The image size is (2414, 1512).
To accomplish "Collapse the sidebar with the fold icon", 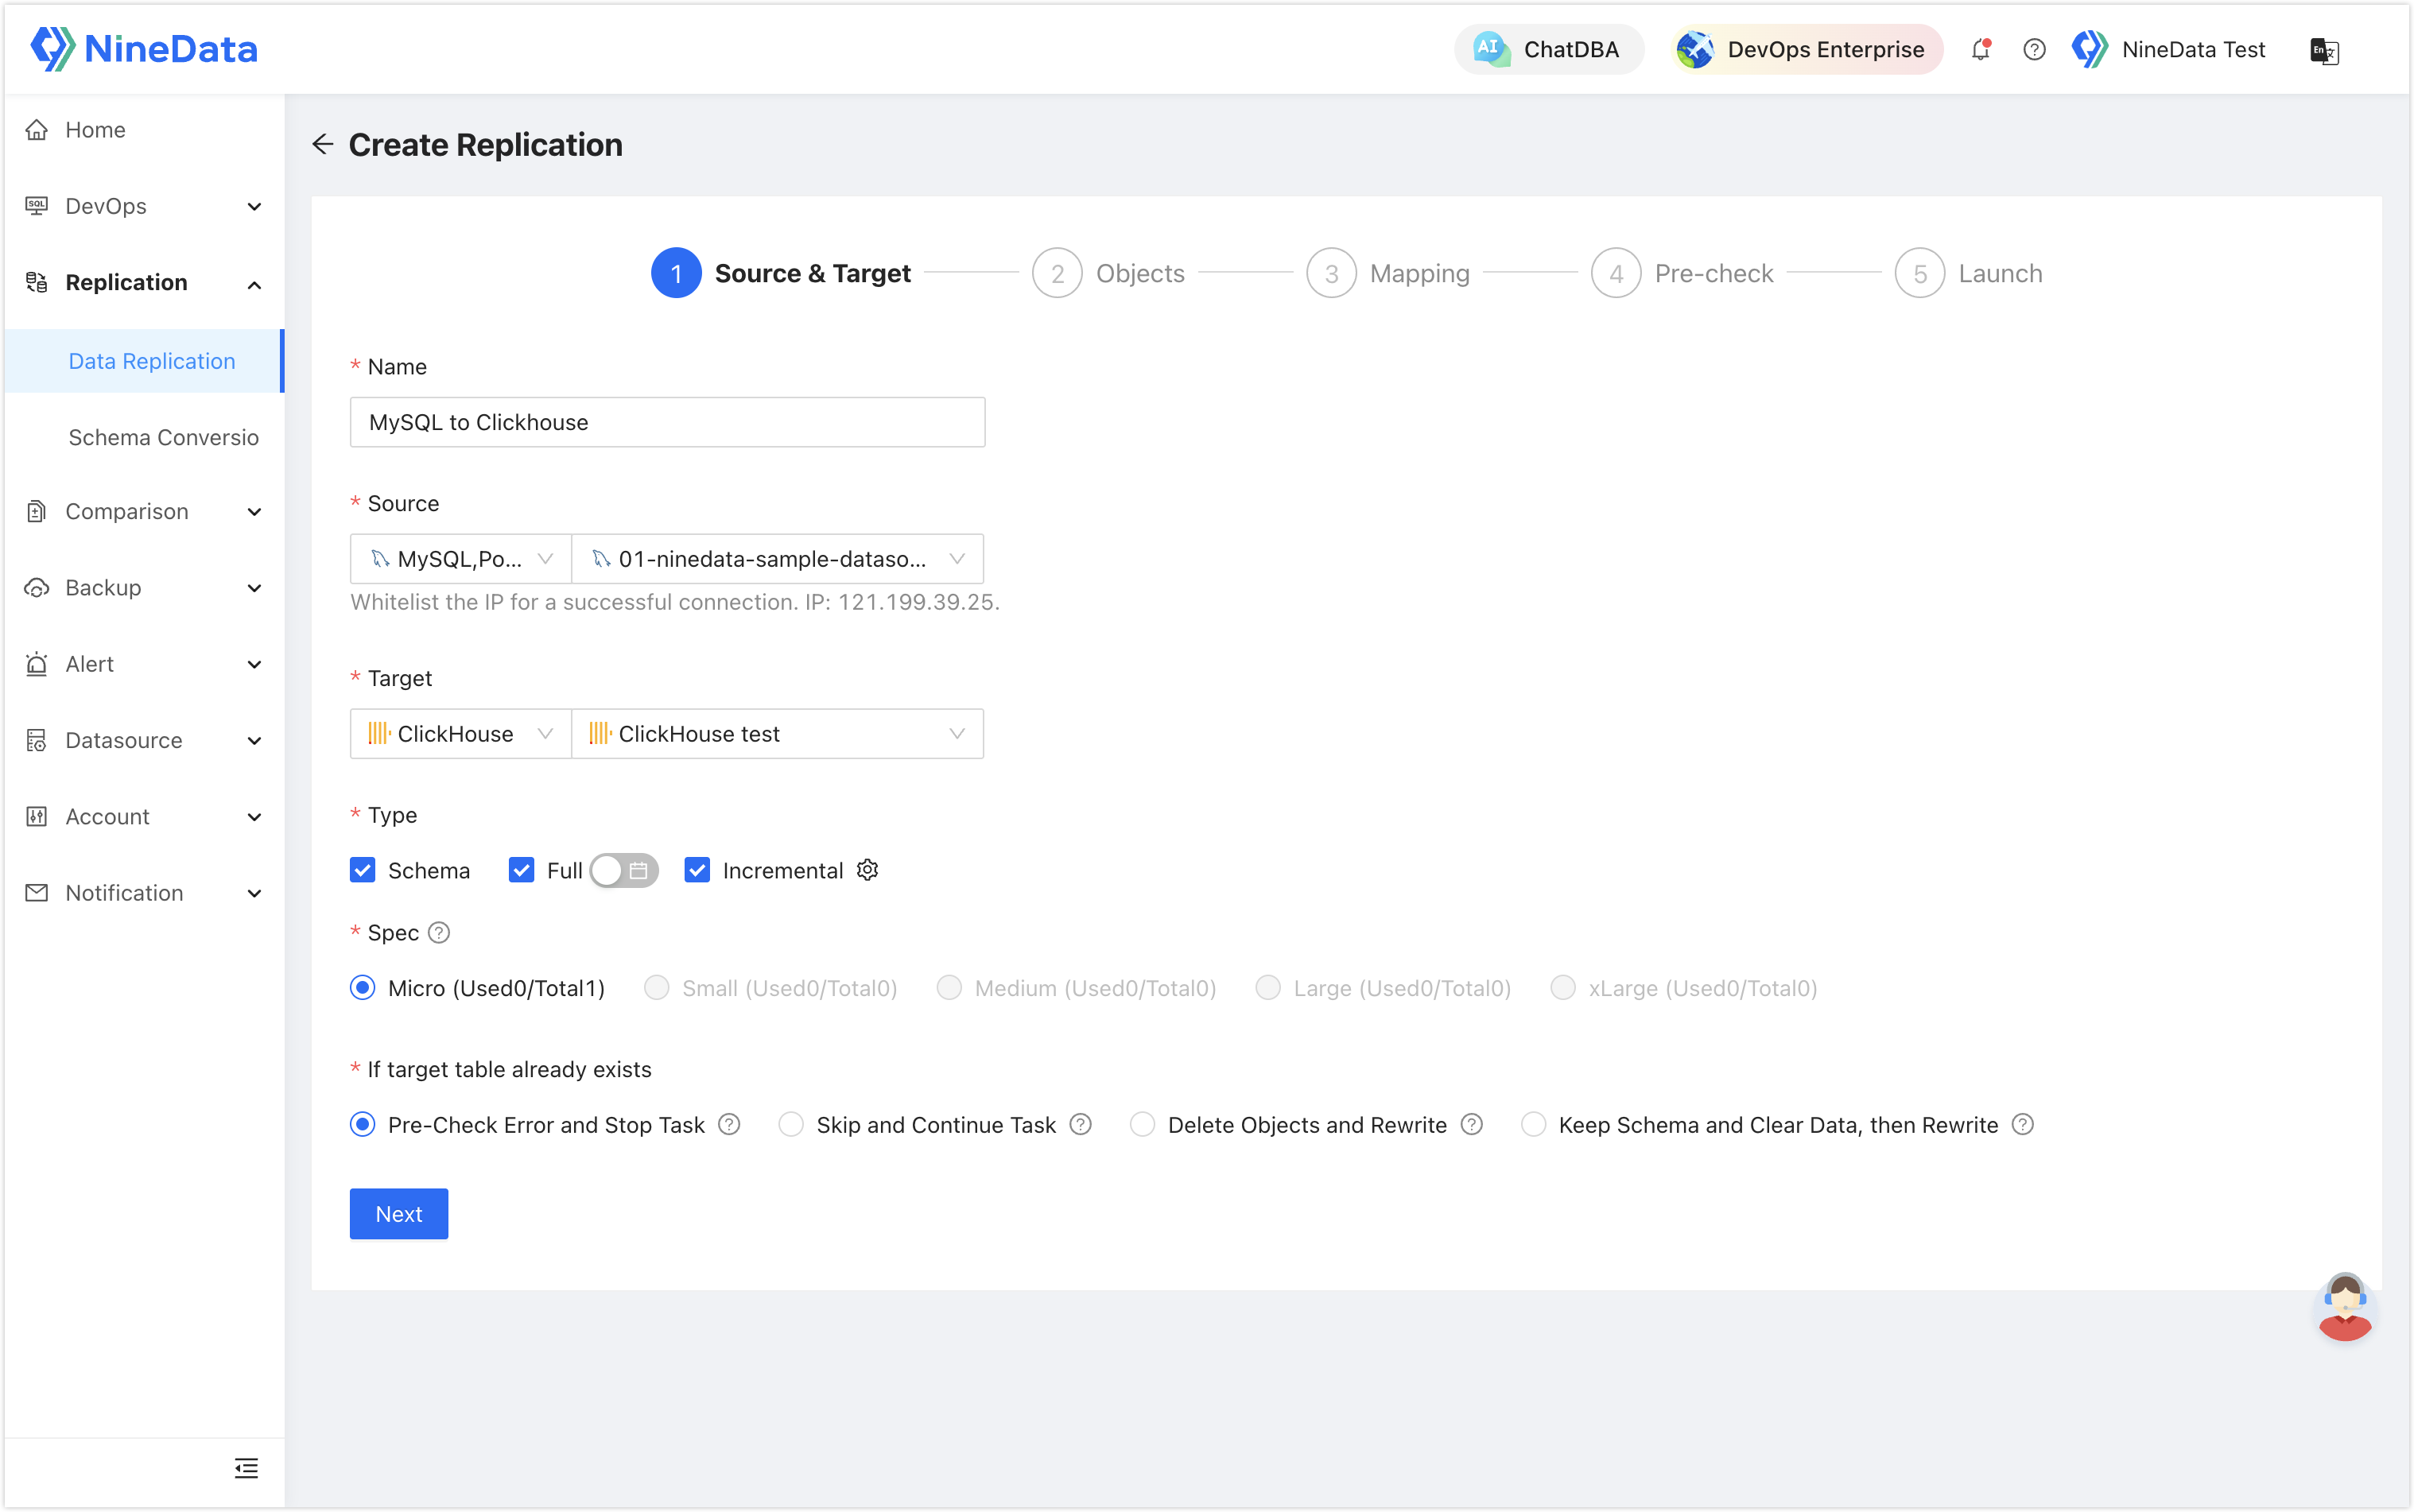I will [246, 1468].
